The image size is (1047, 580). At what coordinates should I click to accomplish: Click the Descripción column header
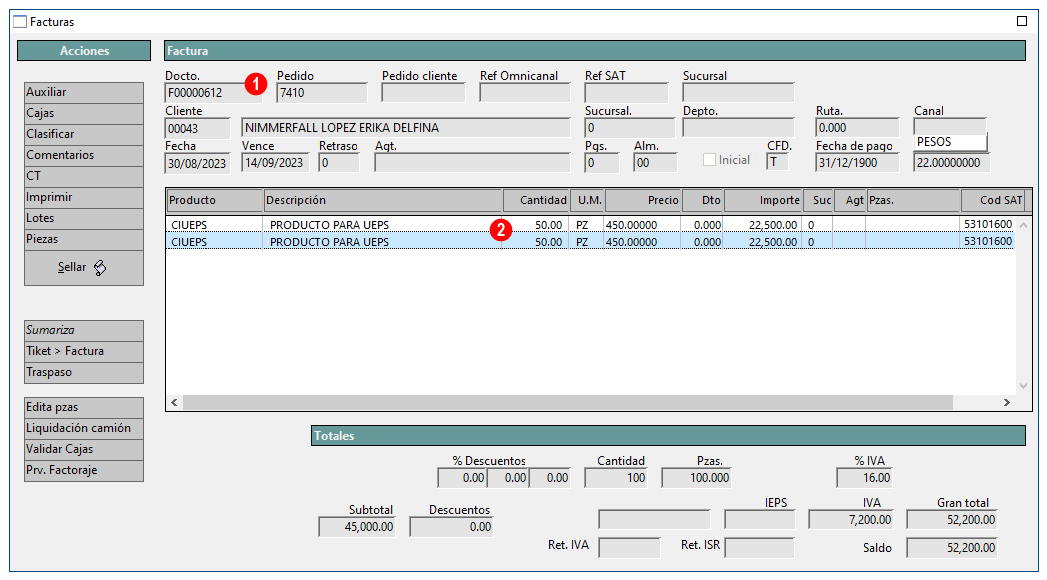tap(383, 200)
